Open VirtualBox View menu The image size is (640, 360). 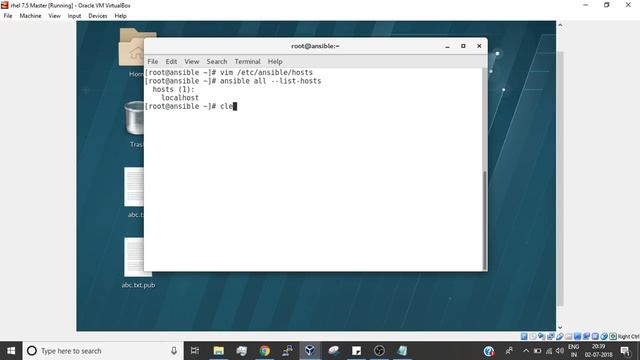pos(54,16)
